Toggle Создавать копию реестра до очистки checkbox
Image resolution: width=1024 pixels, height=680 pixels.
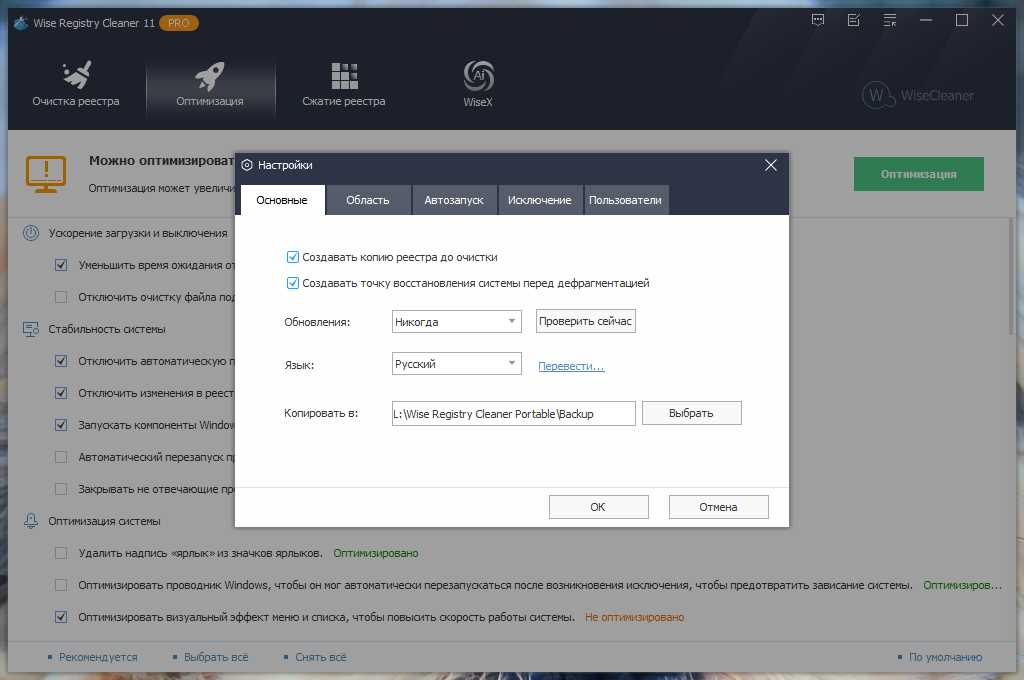[x=293, y=257]
